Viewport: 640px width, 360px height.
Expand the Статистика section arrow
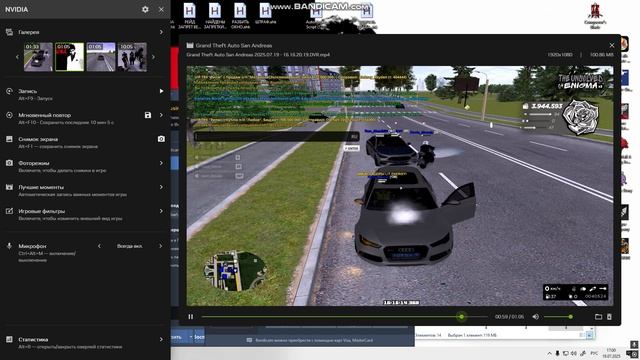[161, 339]
